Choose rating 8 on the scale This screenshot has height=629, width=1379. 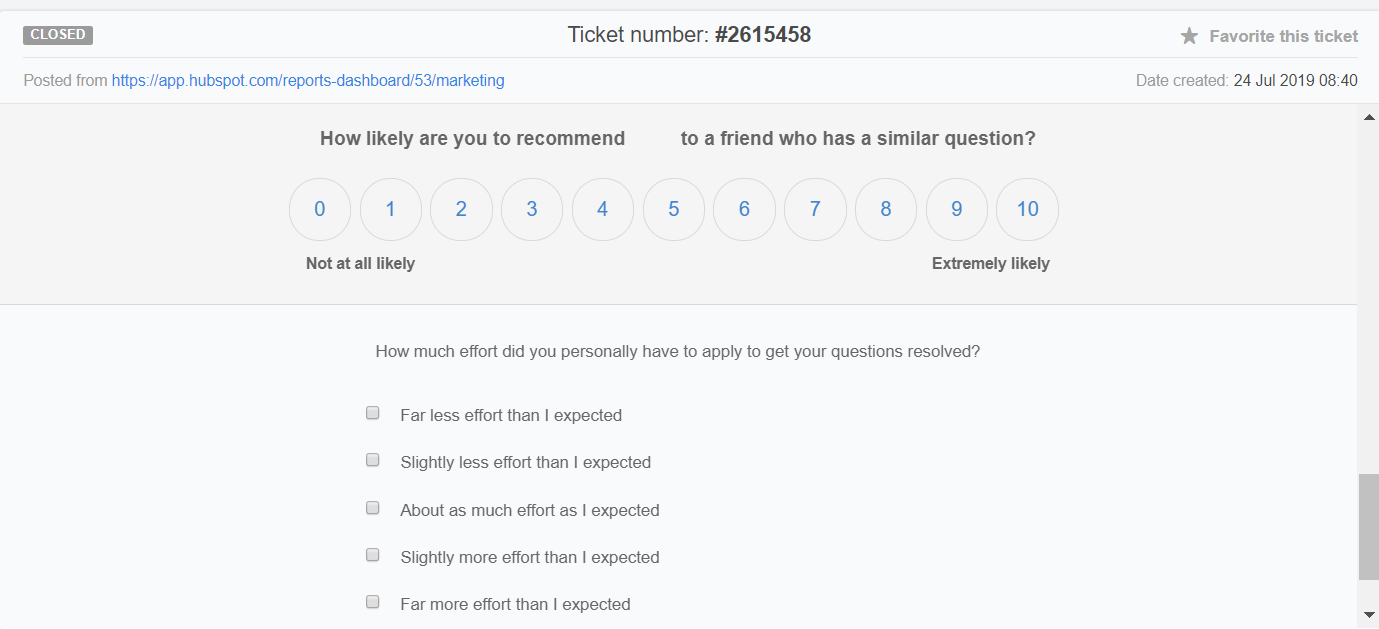click(x=886, y=209)
